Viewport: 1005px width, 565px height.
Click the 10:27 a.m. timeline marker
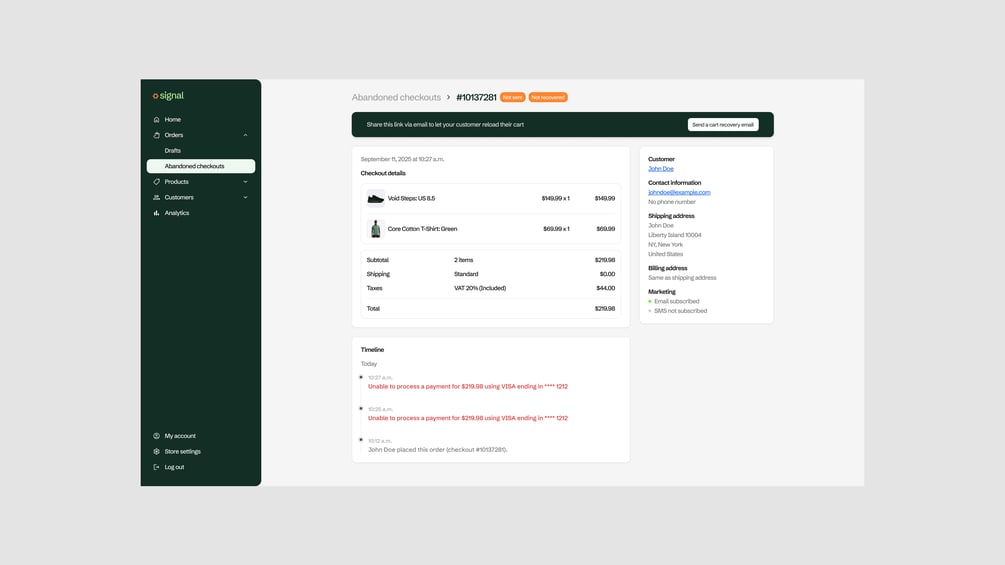[361, 377]
